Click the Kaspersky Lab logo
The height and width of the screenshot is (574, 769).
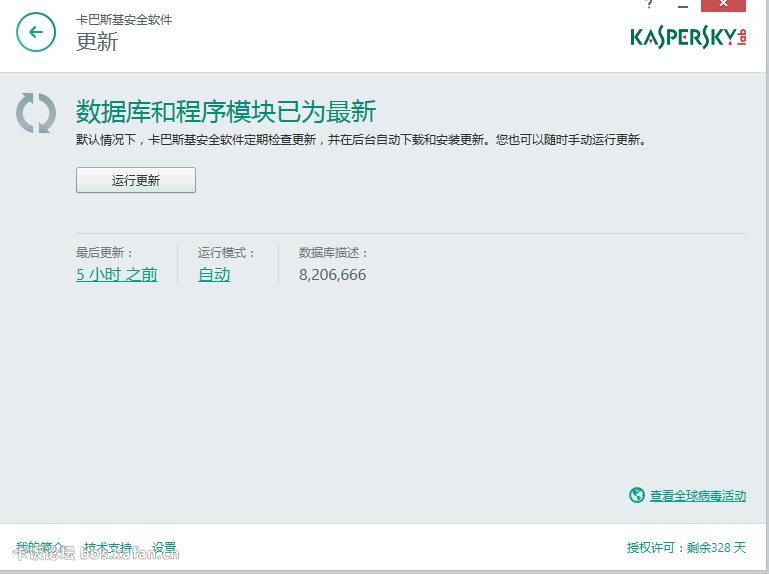[688, 38]
